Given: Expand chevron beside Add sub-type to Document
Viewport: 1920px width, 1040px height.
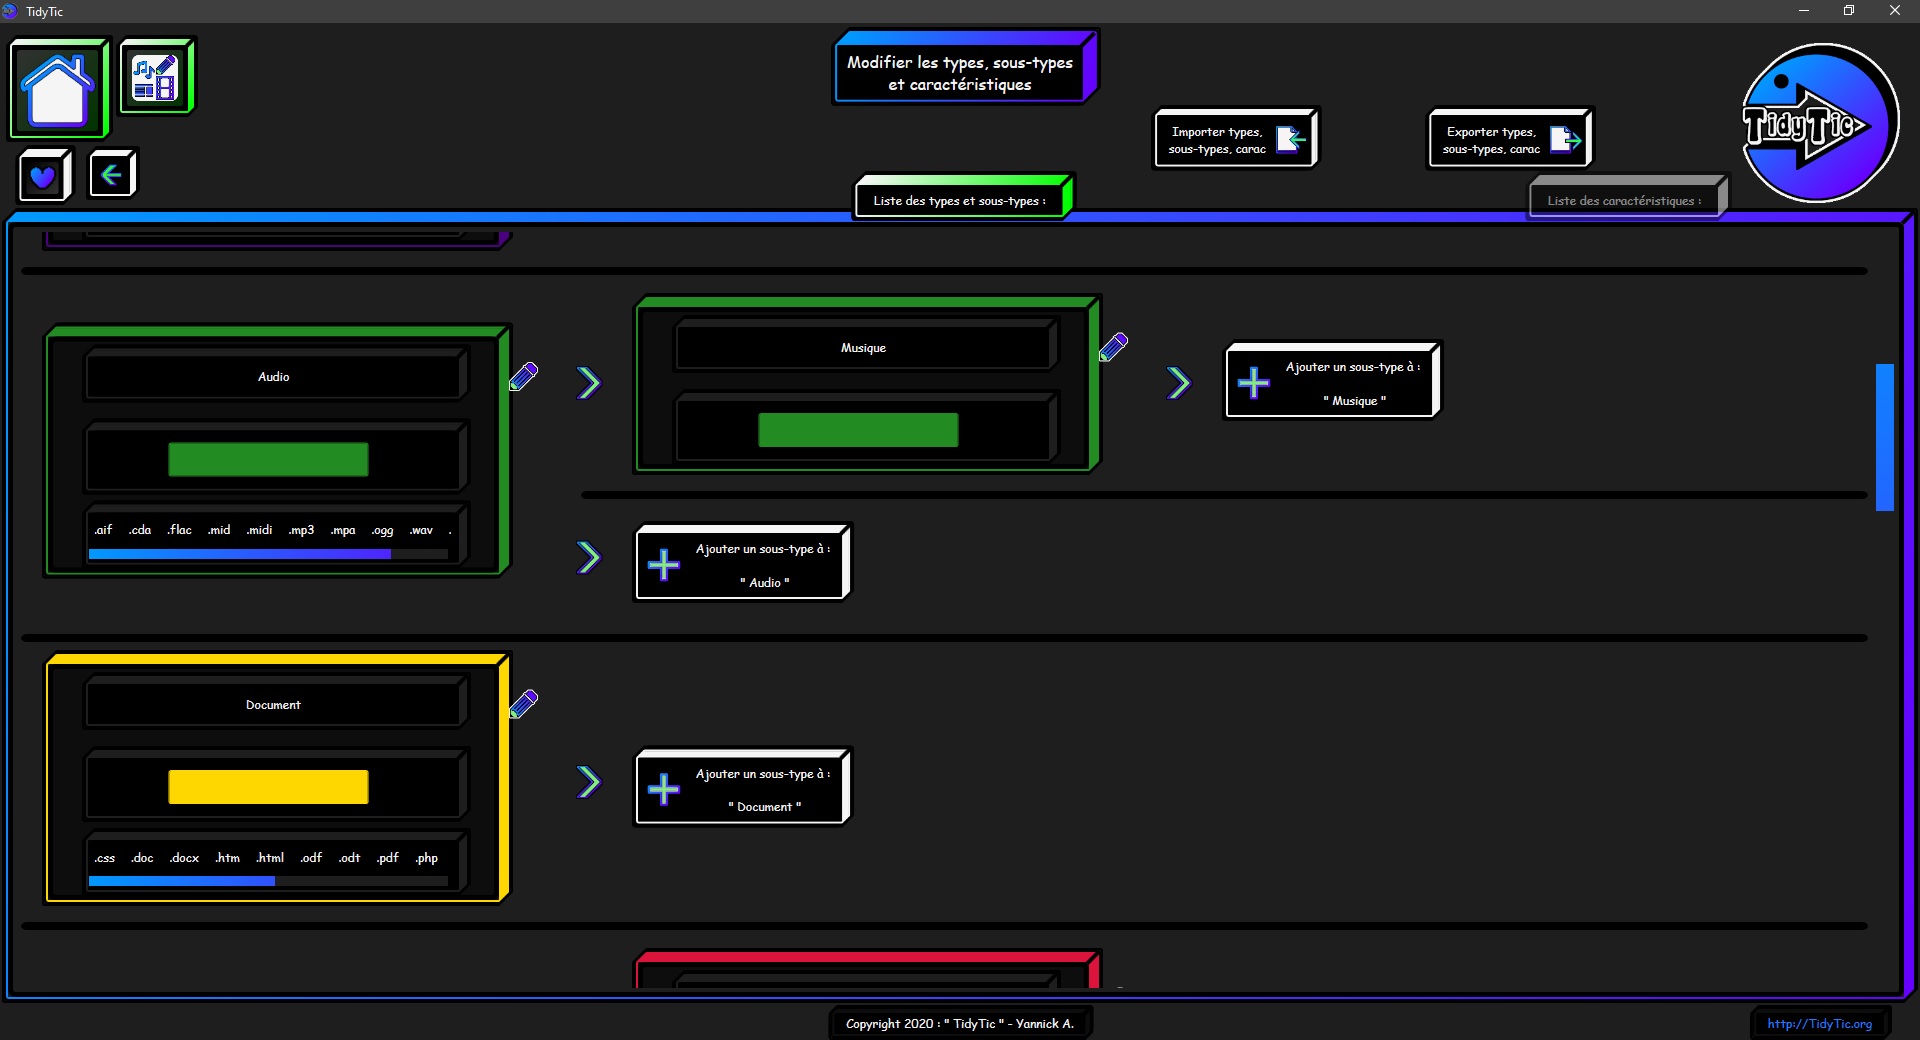Looking at the screenshot, I should tap(589, 782).
